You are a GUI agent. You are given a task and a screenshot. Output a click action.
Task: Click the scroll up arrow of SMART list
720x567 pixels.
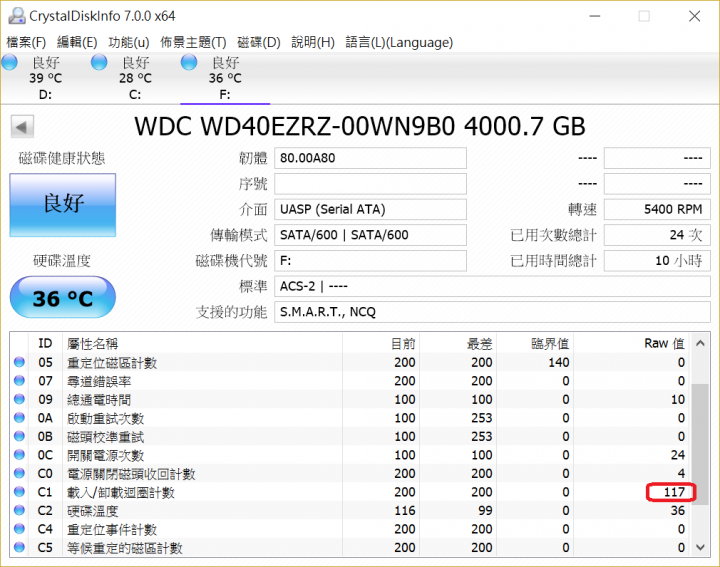[x=700, y=343]
